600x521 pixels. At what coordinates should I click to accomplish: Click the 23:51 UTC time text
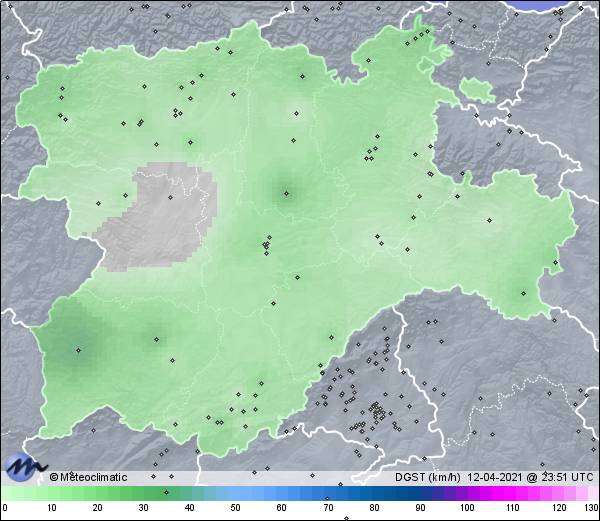566,477
